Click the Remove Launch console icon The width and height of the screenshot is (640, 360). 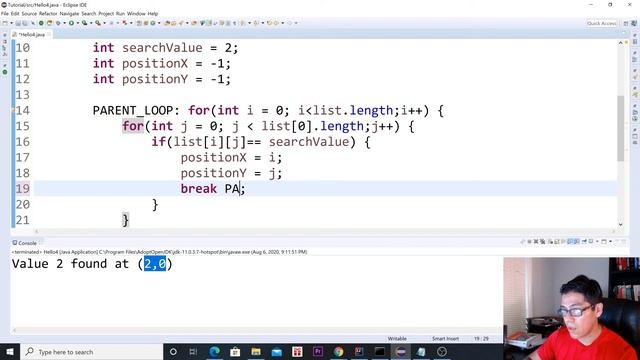(x=536, y=242)
